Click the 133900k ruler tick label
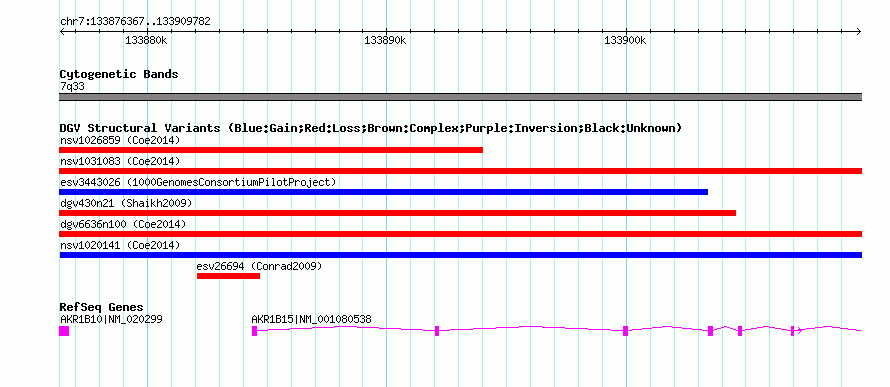The image size is (890, 387). (x=625, y=40)
